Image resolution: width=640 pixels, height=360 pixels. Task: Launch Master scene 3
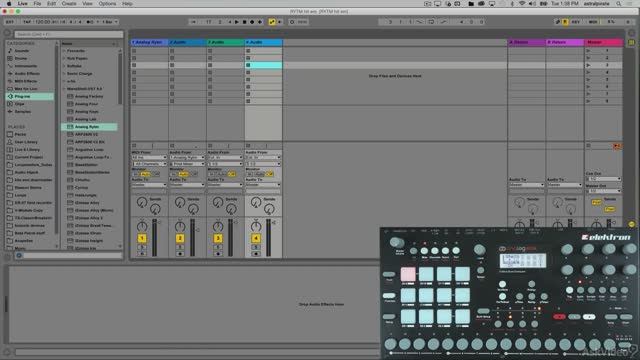[588, 65]
